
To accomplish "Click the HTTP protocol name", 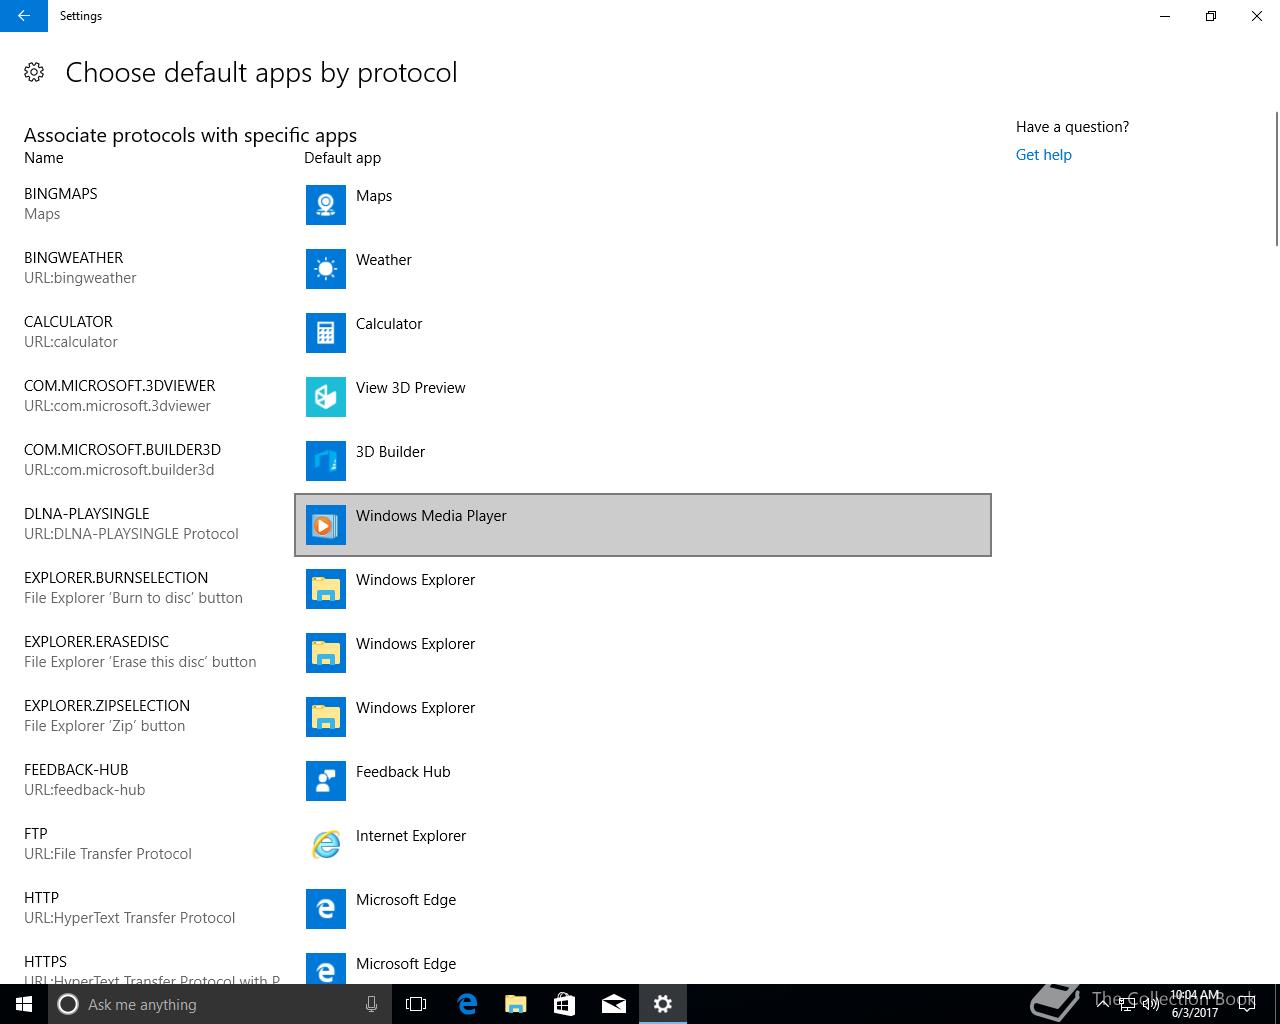I will (41, 898).
